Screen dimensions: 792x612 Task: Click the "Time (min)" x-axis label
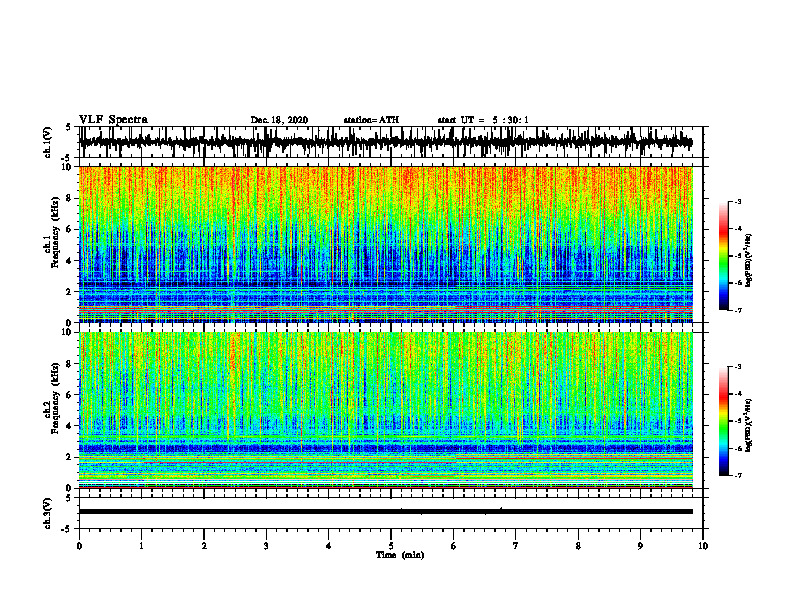pyautogui.click(x=400, y=555)
